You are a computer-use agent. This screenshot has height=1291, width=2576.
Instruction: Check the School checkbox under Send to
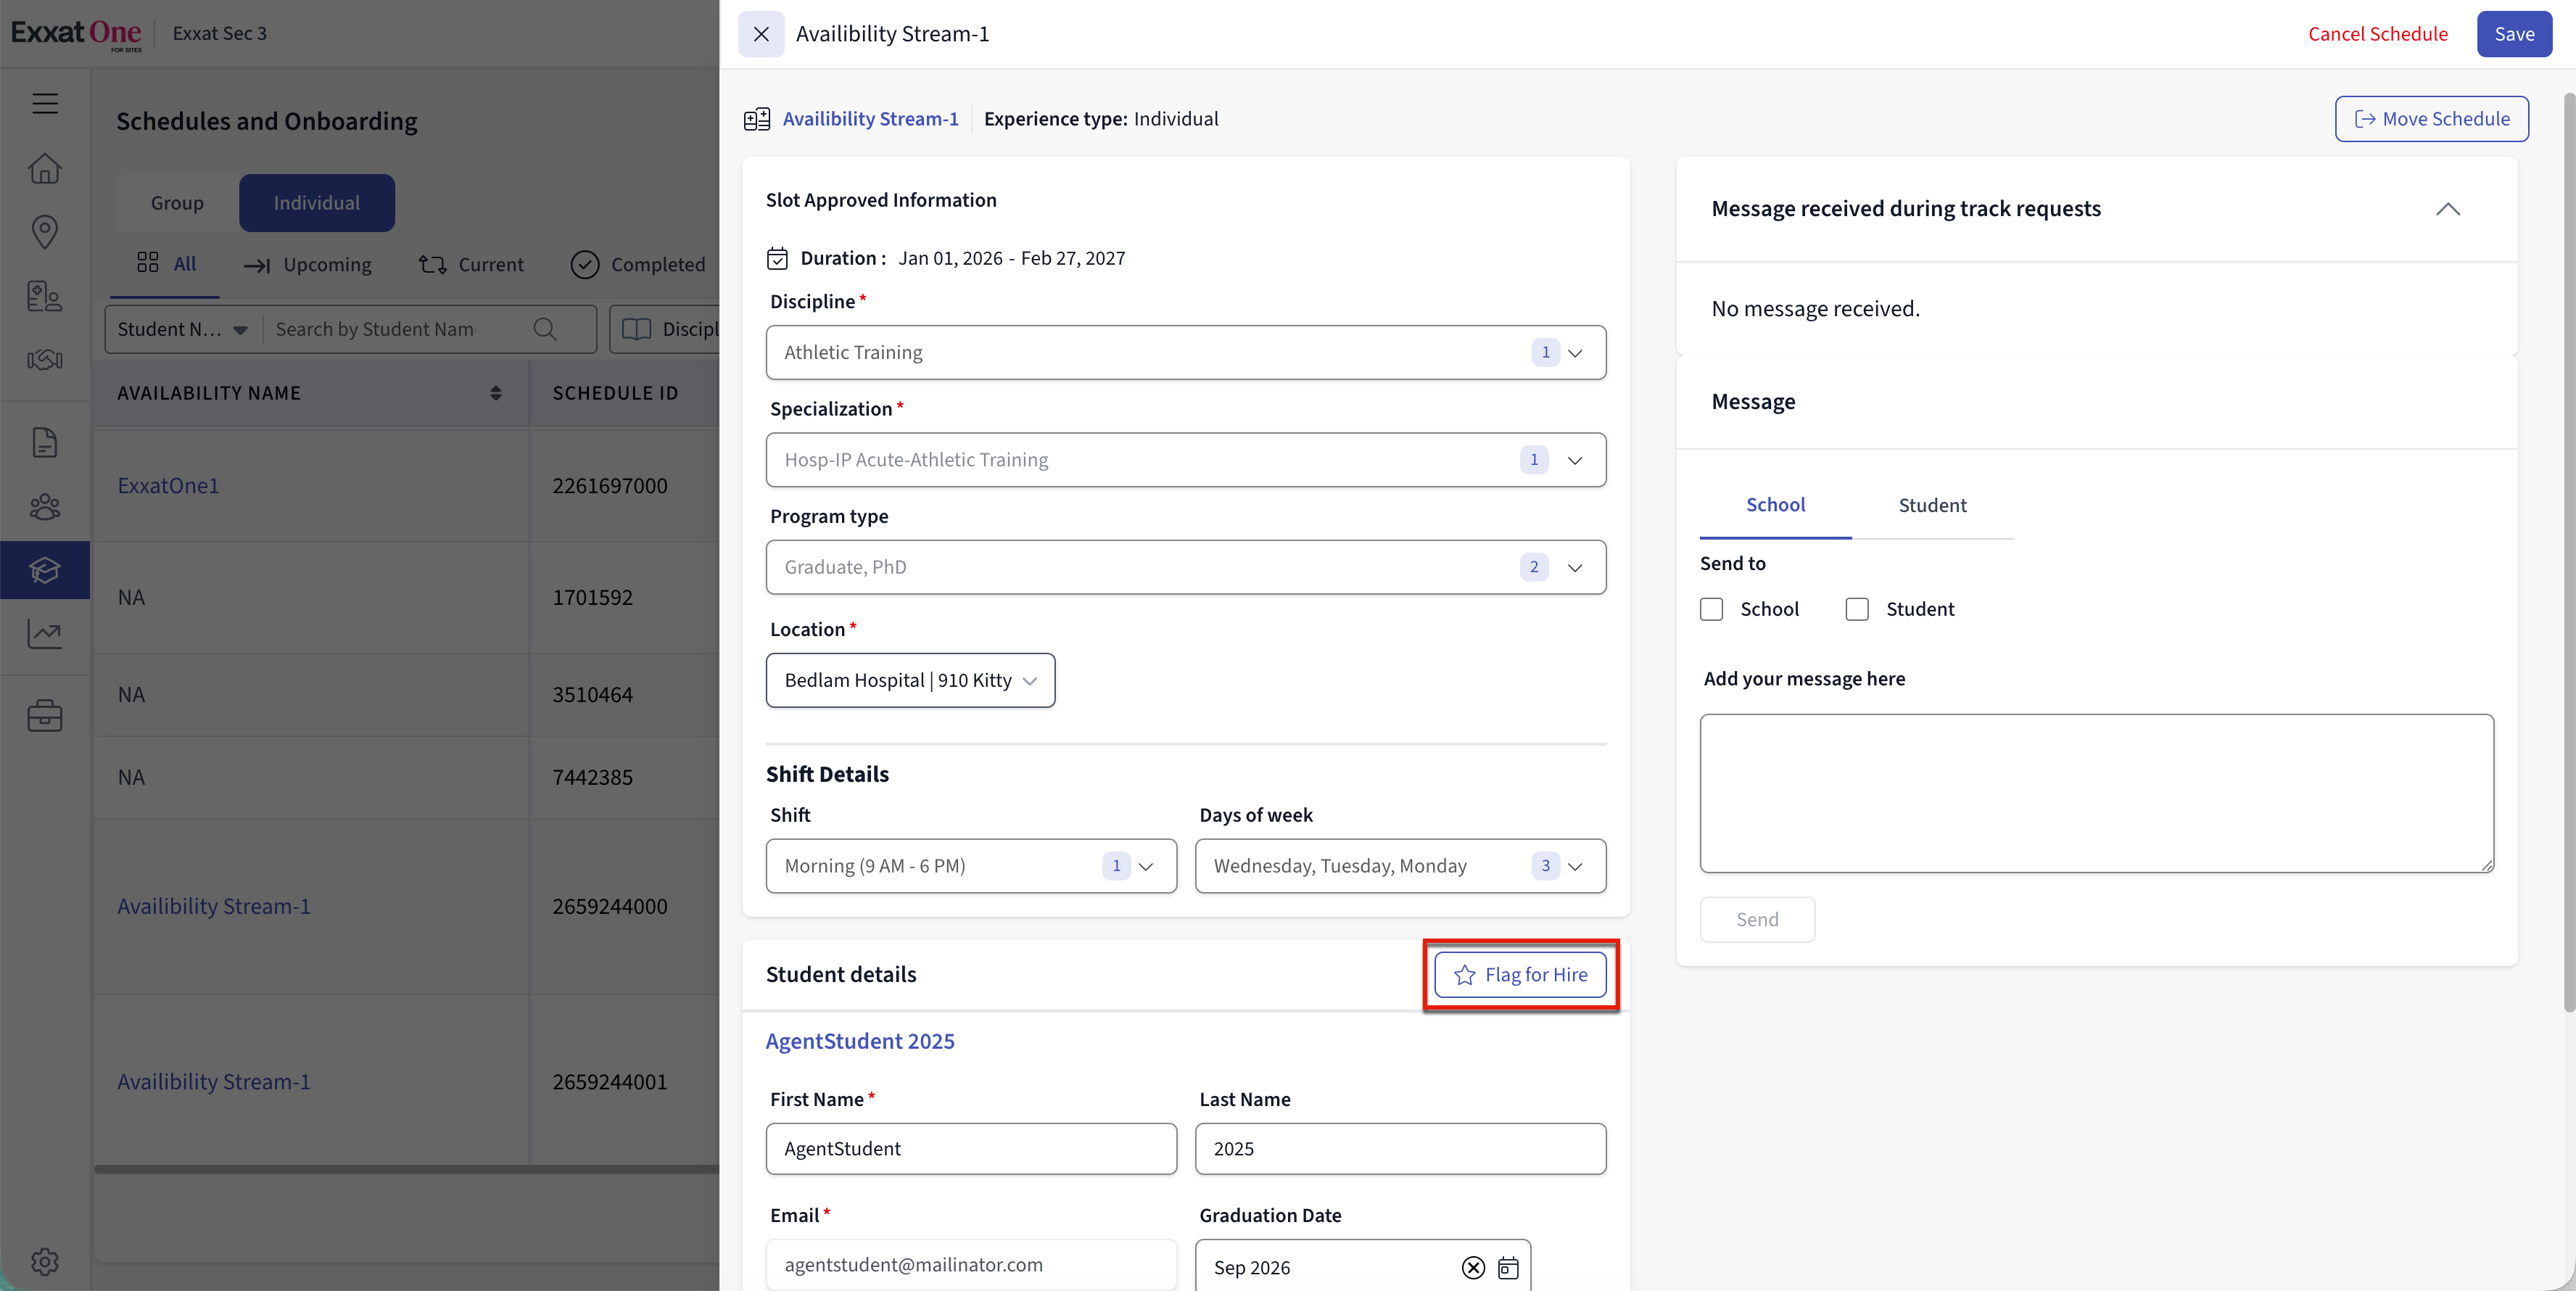(1711, 609)
